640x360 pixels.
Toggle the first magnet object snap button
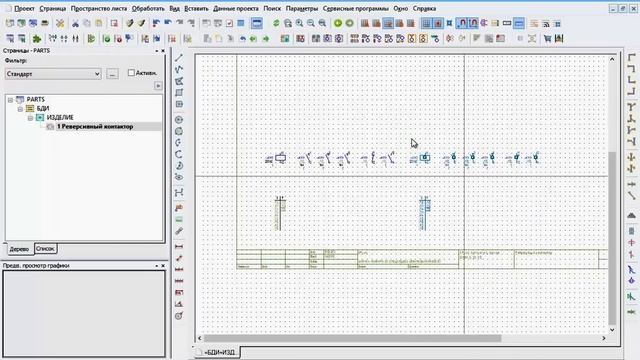pyautogui.click(x=462, y=23)
